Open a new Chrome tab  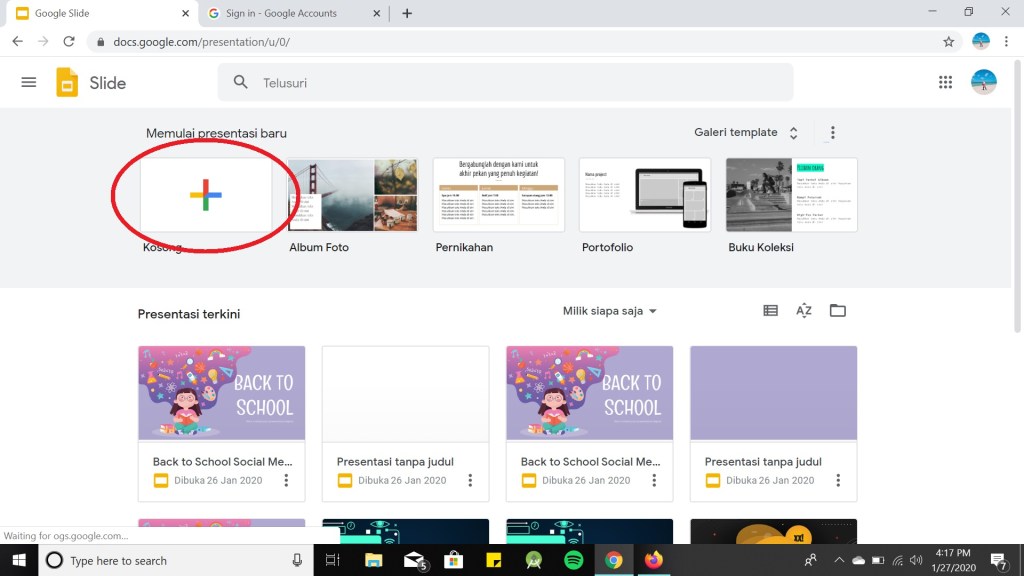click(407, 14)
